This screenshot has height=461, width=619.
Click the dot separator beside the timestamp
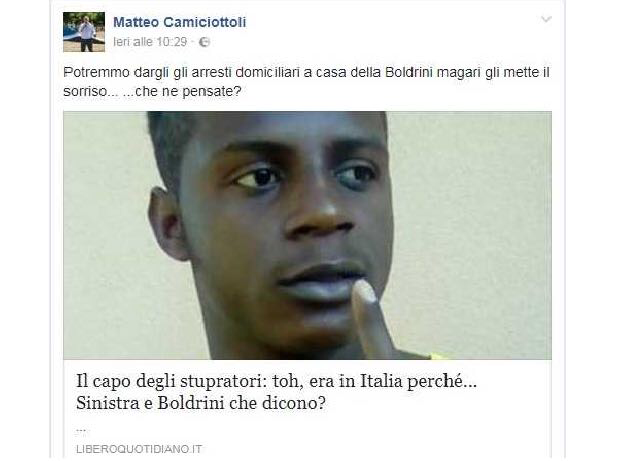(x=193, y=42)
